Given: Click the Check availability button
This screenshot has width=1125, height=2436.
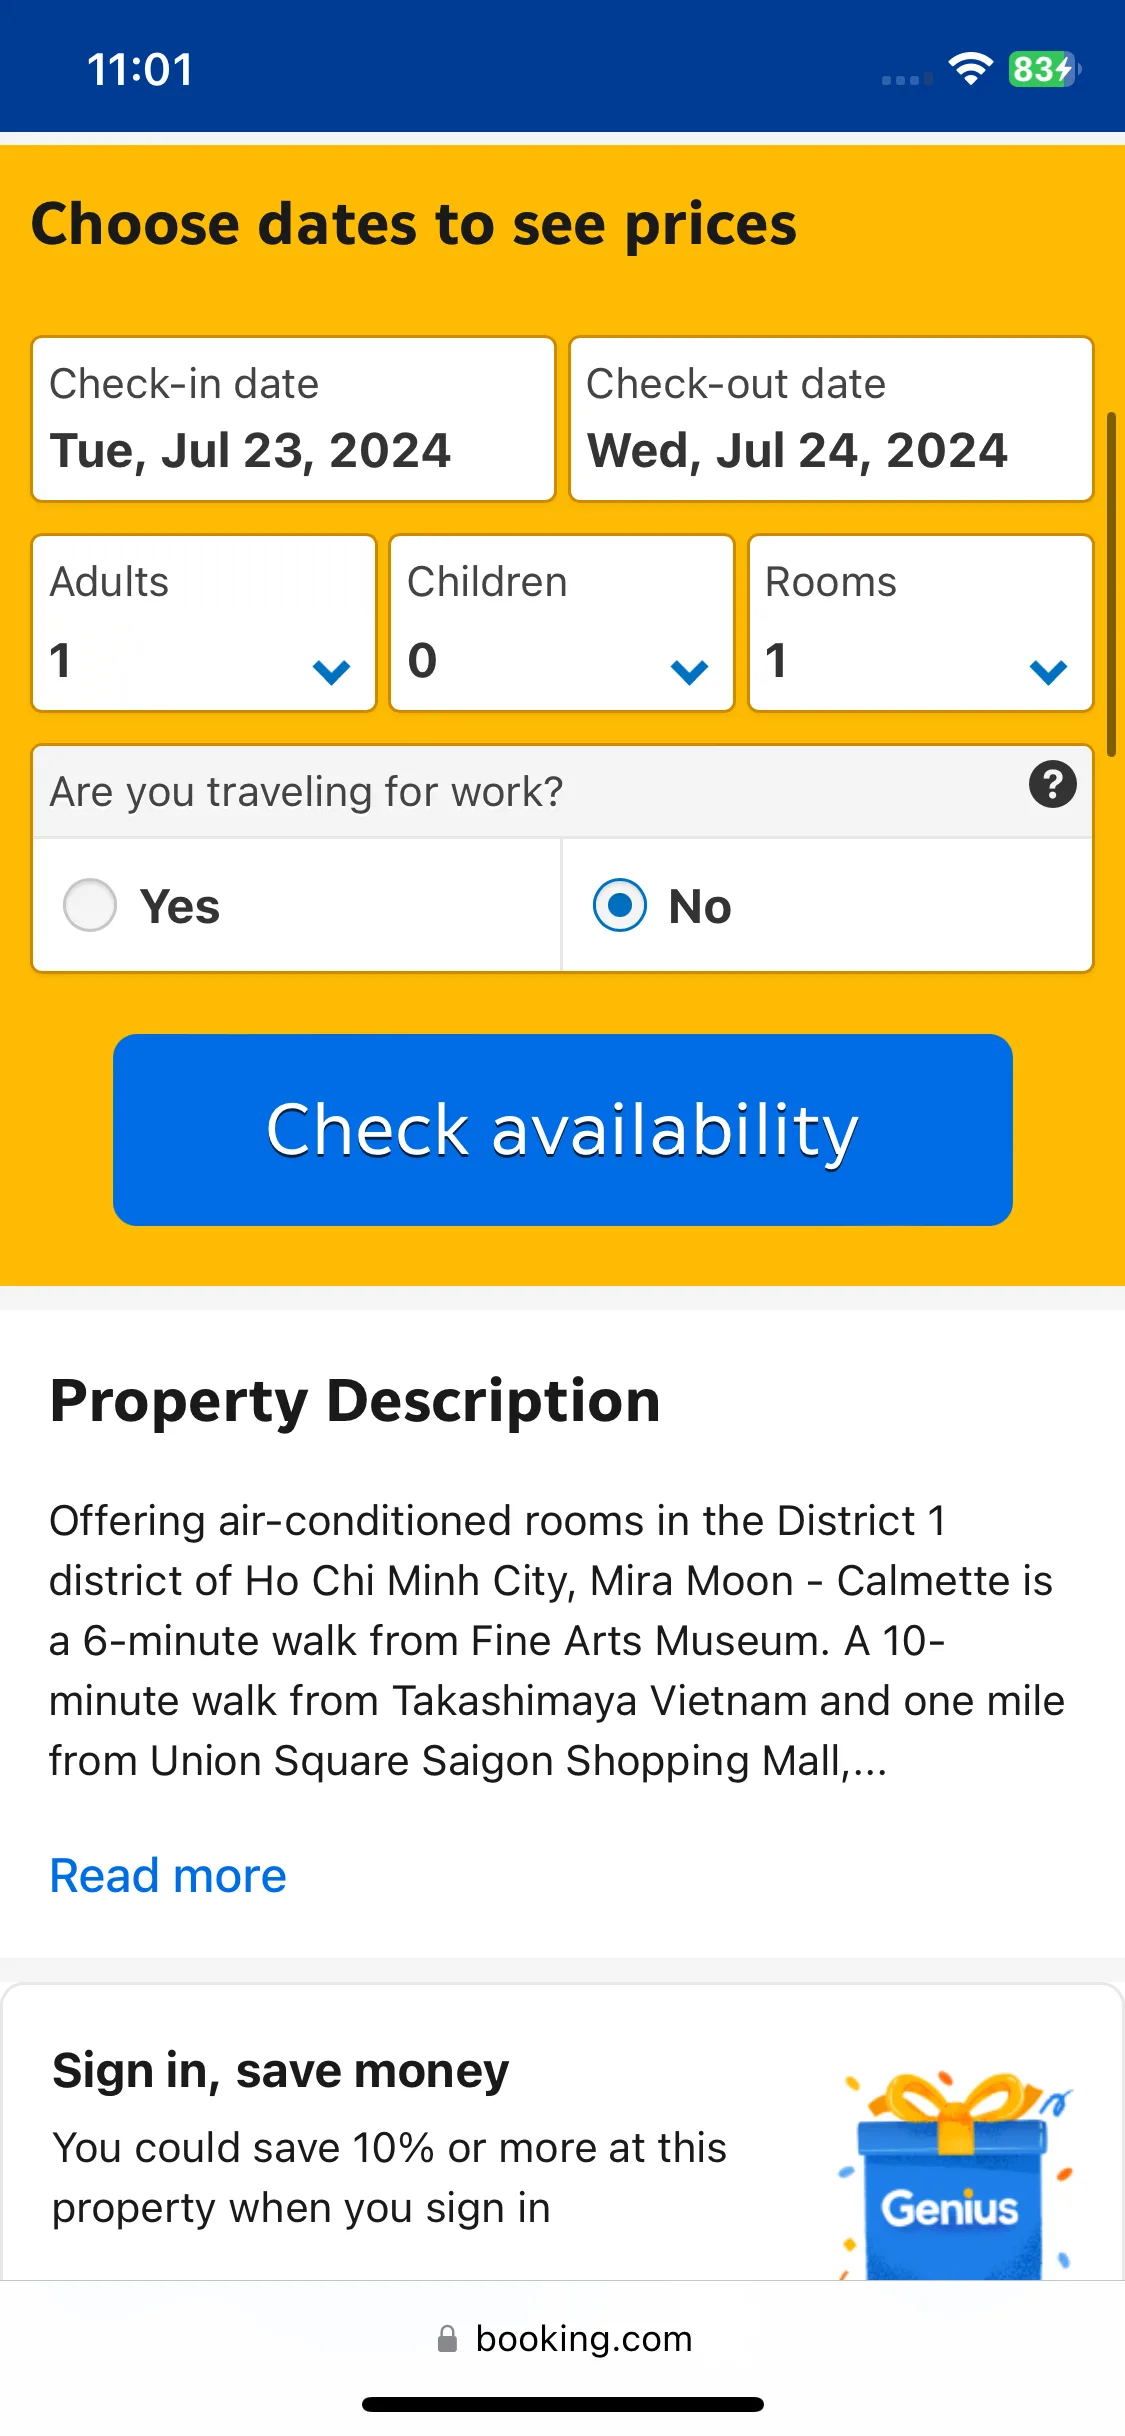Looking at the screenshot, I should pyautogui.click(x=563, y=1130).
